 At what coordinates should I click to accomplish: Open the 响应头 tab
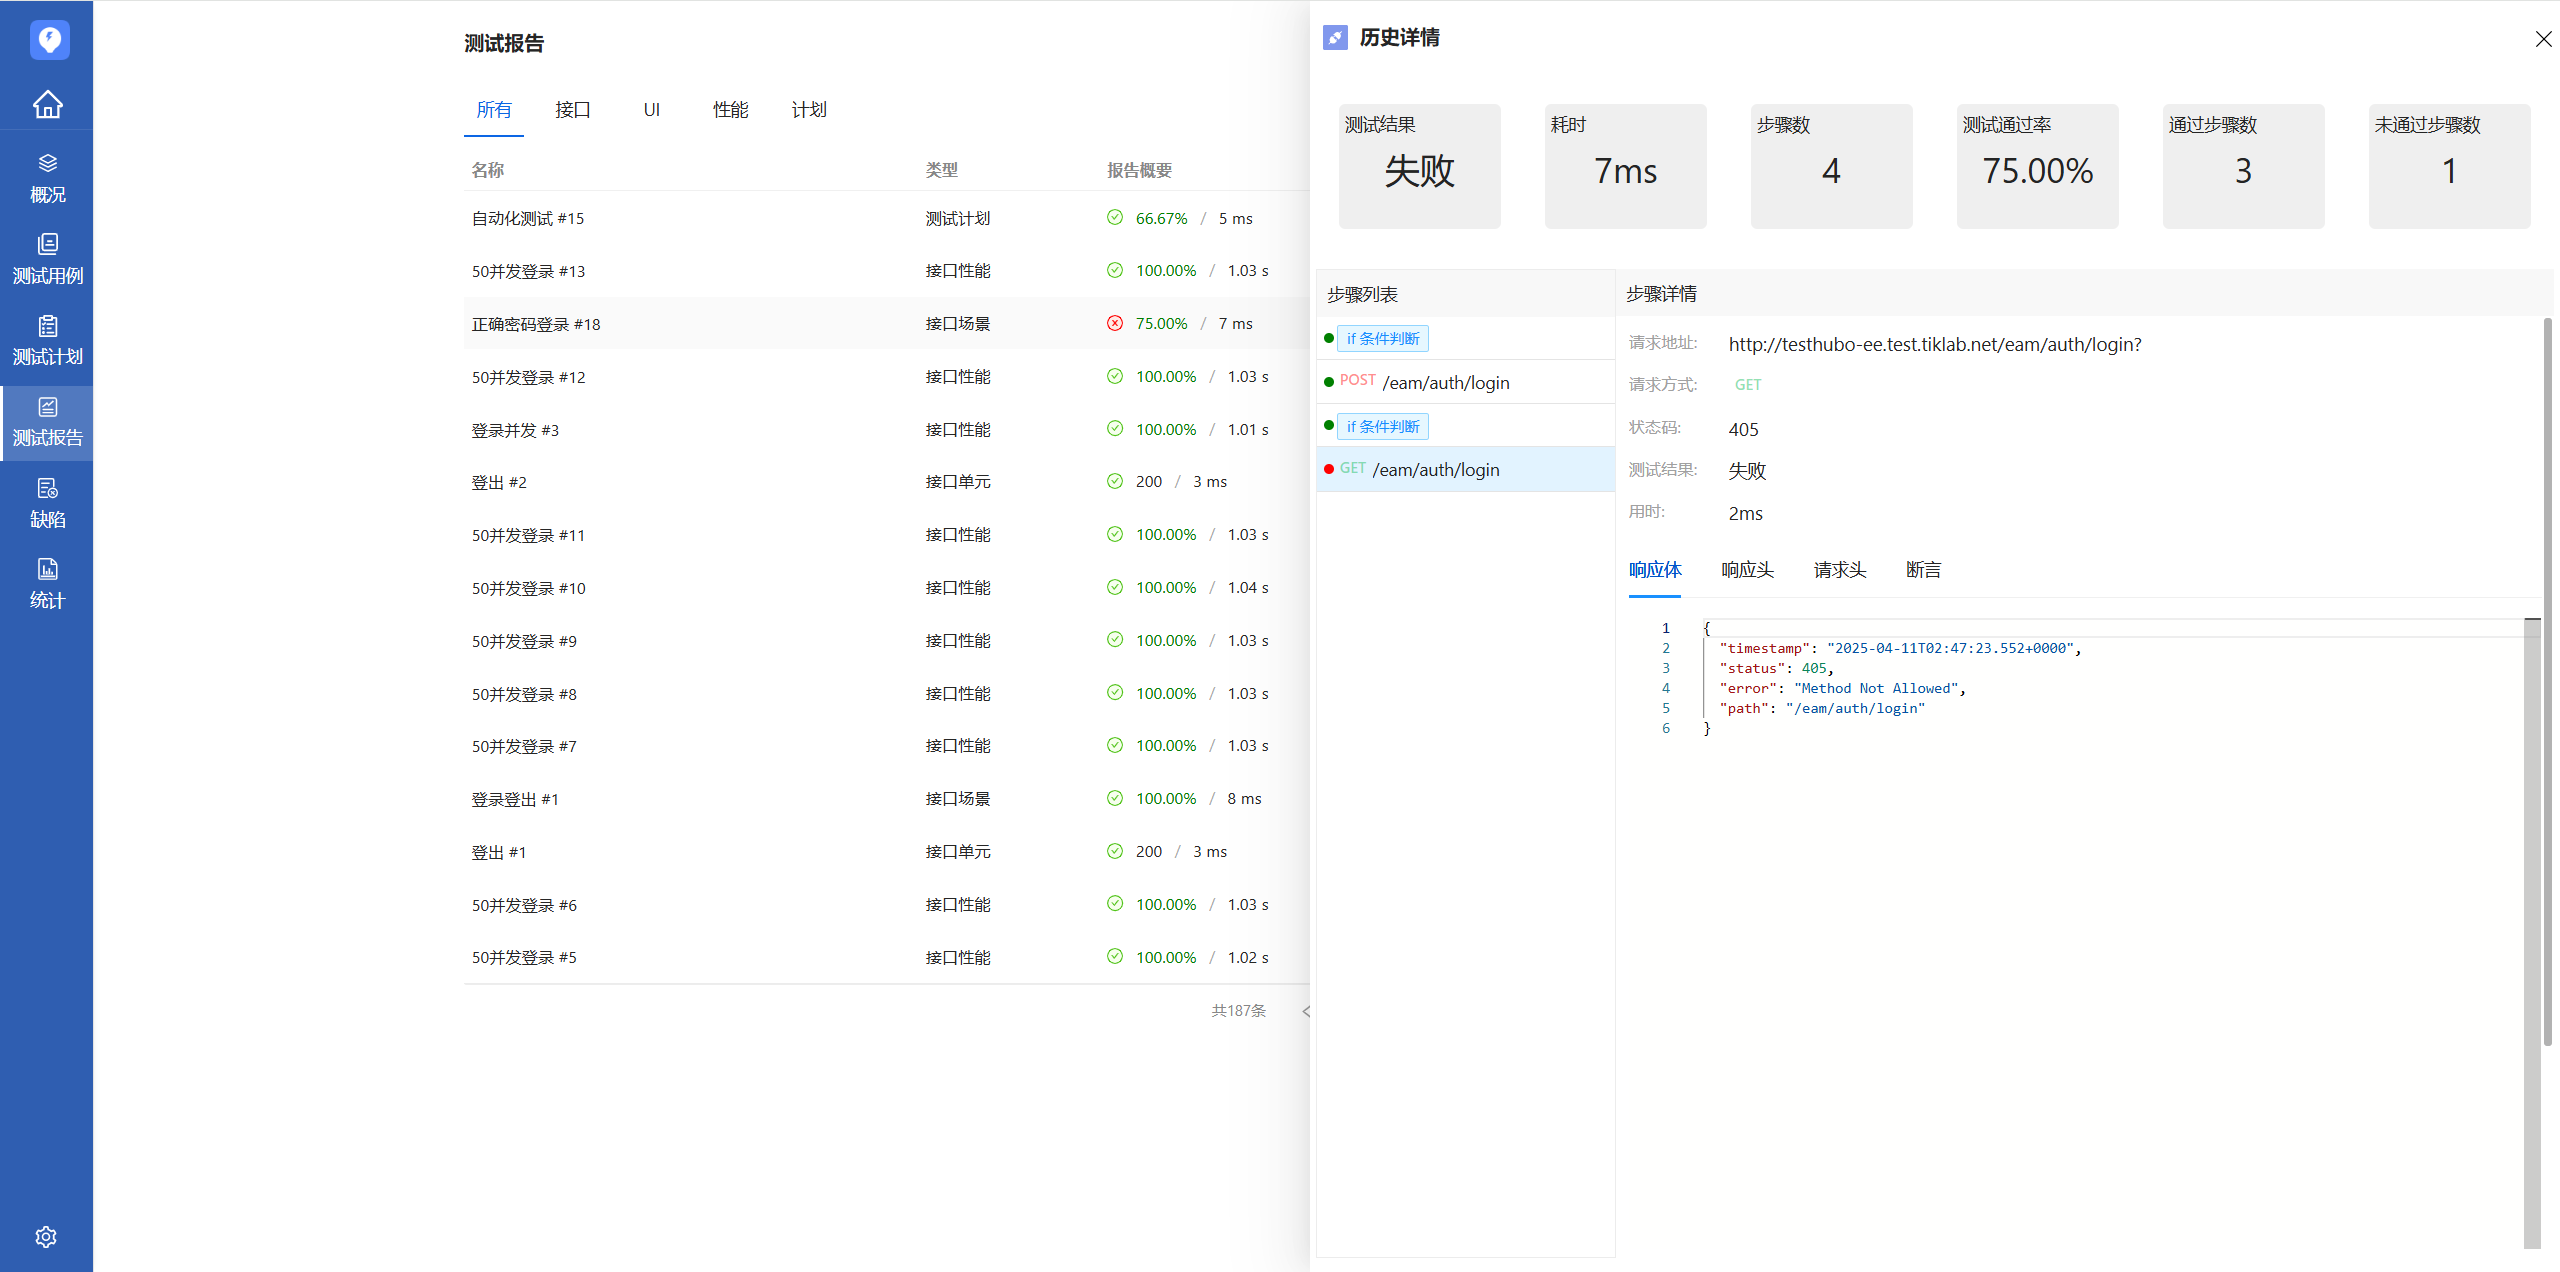click(x=1747, y=570)
